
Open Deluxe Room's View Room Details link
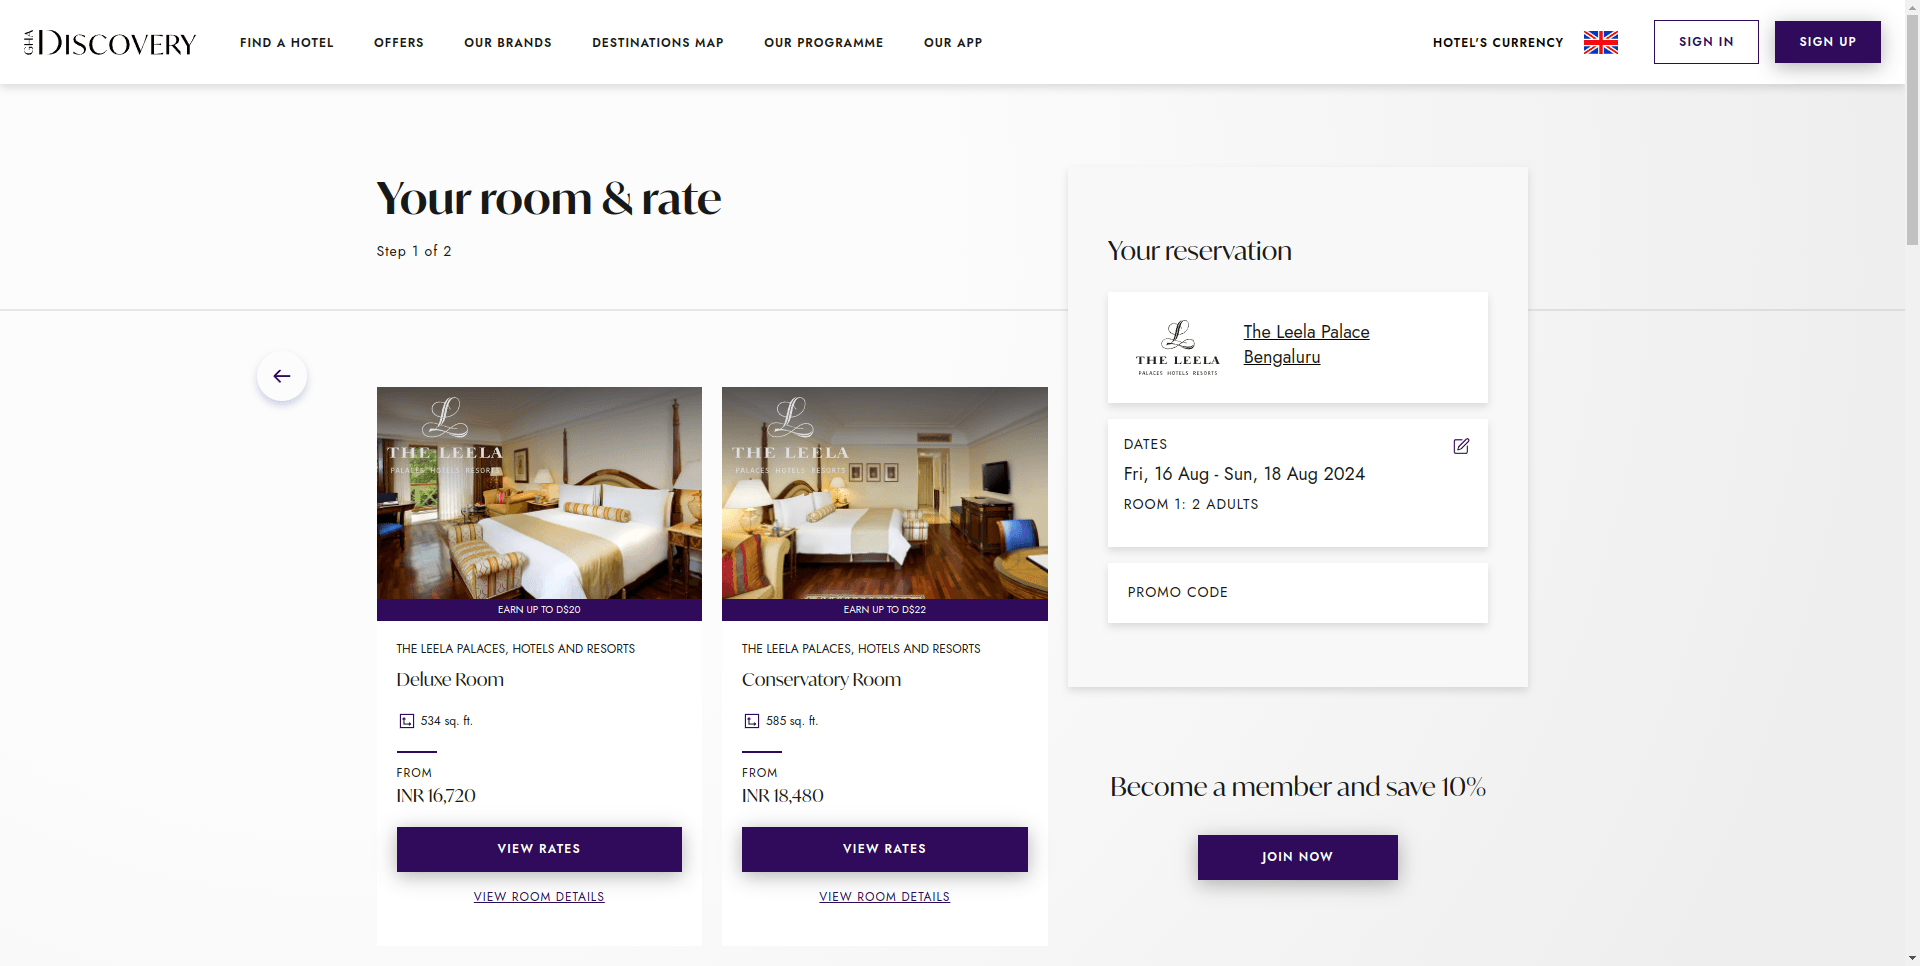tap(539, 897)
